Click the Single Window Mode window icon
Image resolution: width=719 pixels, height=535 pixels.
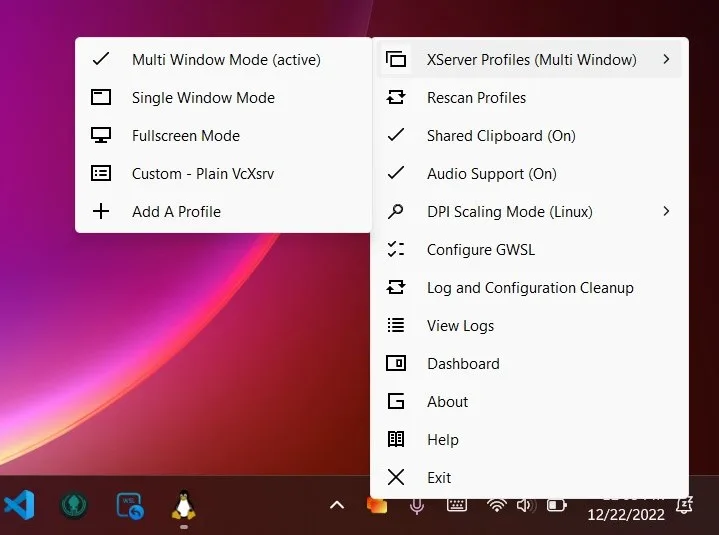click(x=101, y=97)
